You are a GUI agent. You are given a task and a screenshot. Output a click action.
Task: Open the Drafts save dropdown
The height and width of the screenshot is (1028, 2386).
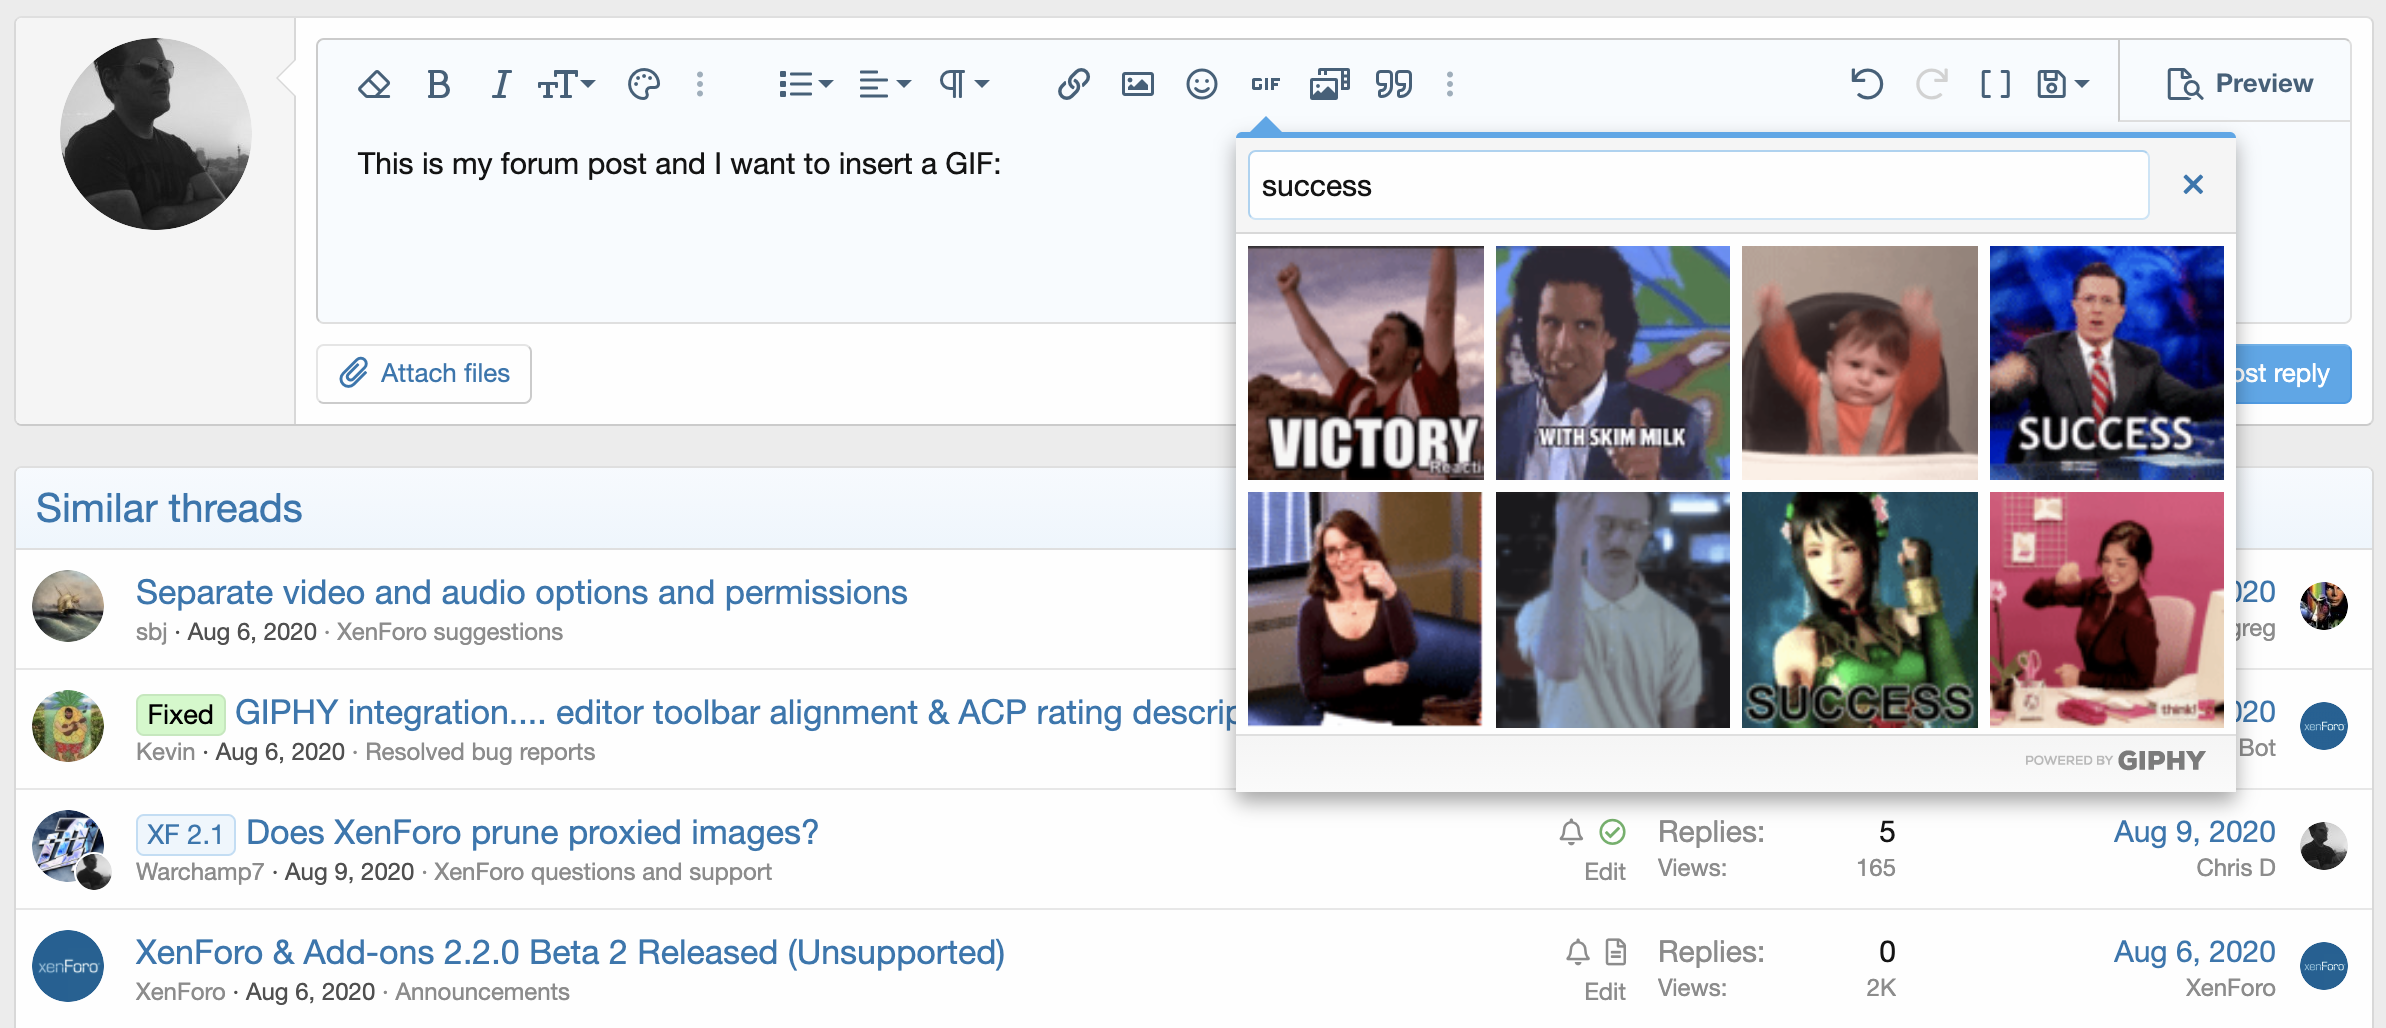pos(2063,84)
